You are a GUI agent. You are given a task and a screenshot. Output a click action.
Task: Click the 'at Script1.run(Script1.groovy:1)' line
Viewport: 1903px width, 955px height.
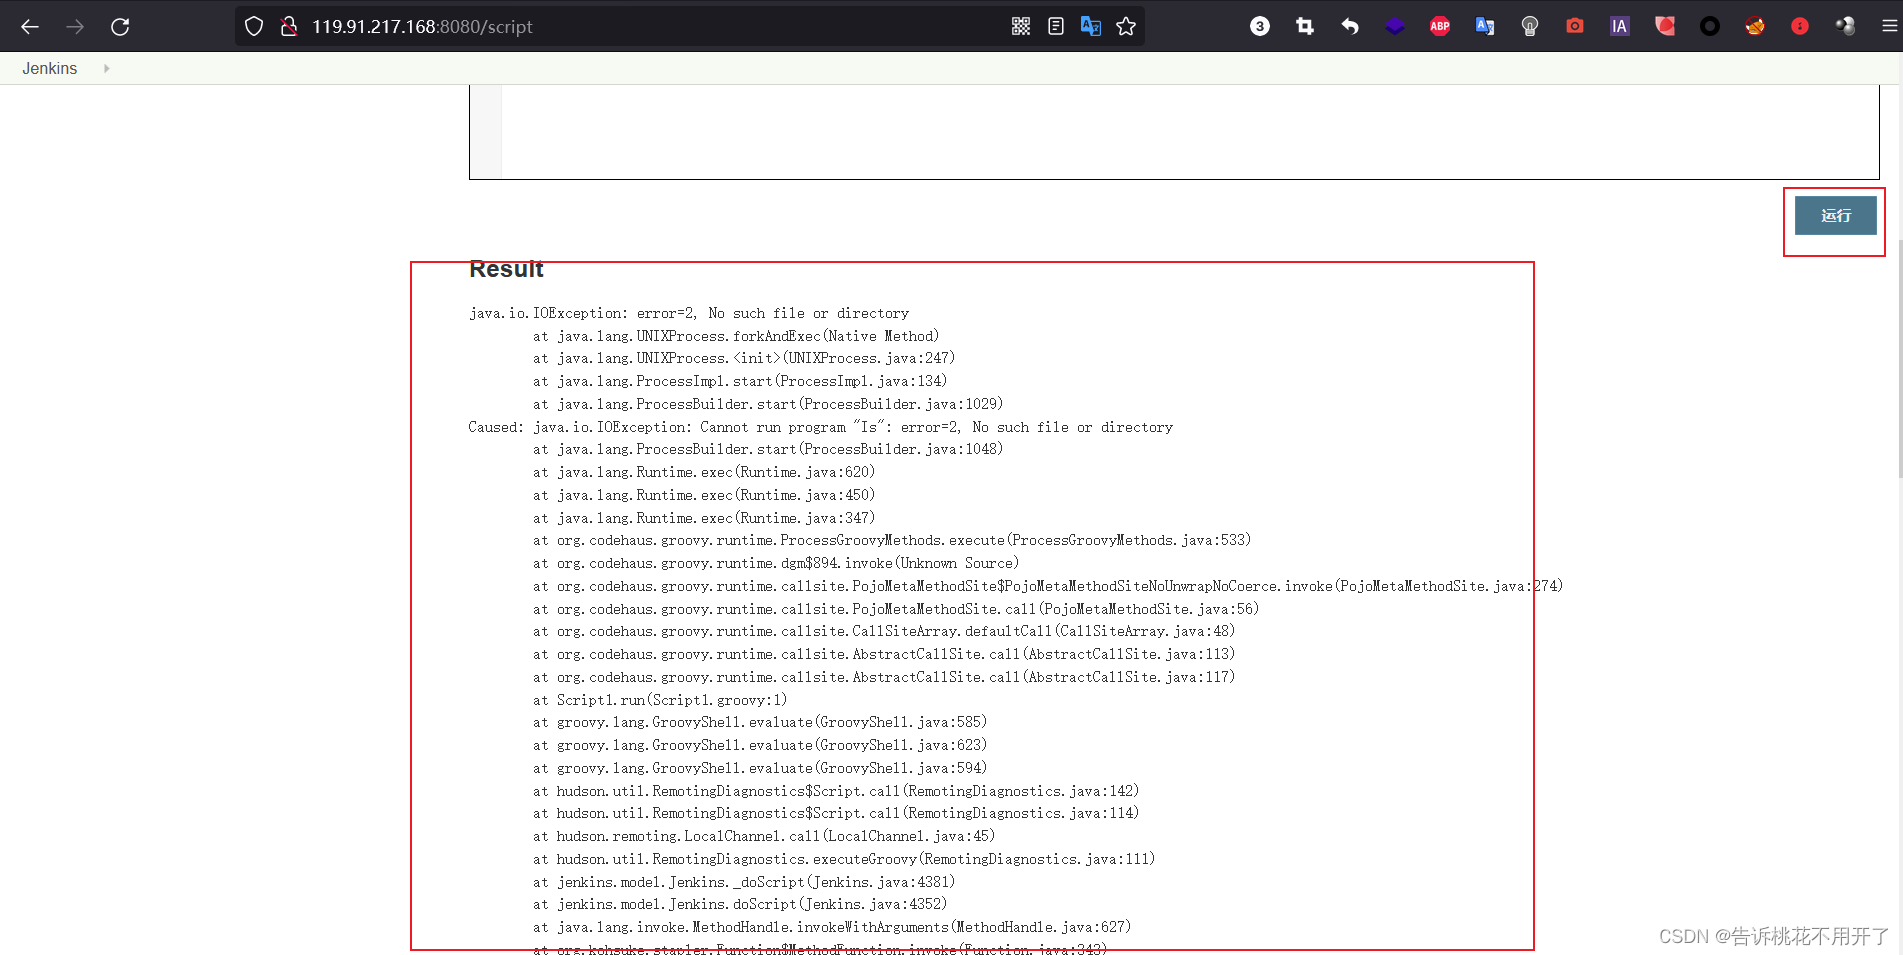[660, 700]
